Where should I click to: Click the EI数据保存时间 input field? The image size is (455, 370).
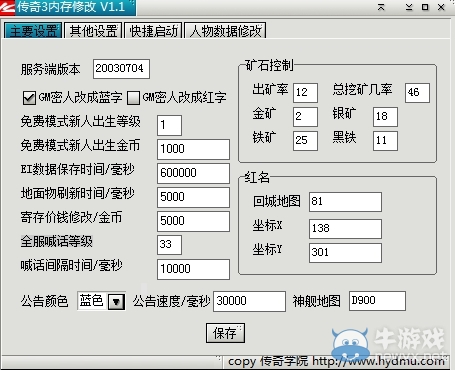tap(193, 173)
